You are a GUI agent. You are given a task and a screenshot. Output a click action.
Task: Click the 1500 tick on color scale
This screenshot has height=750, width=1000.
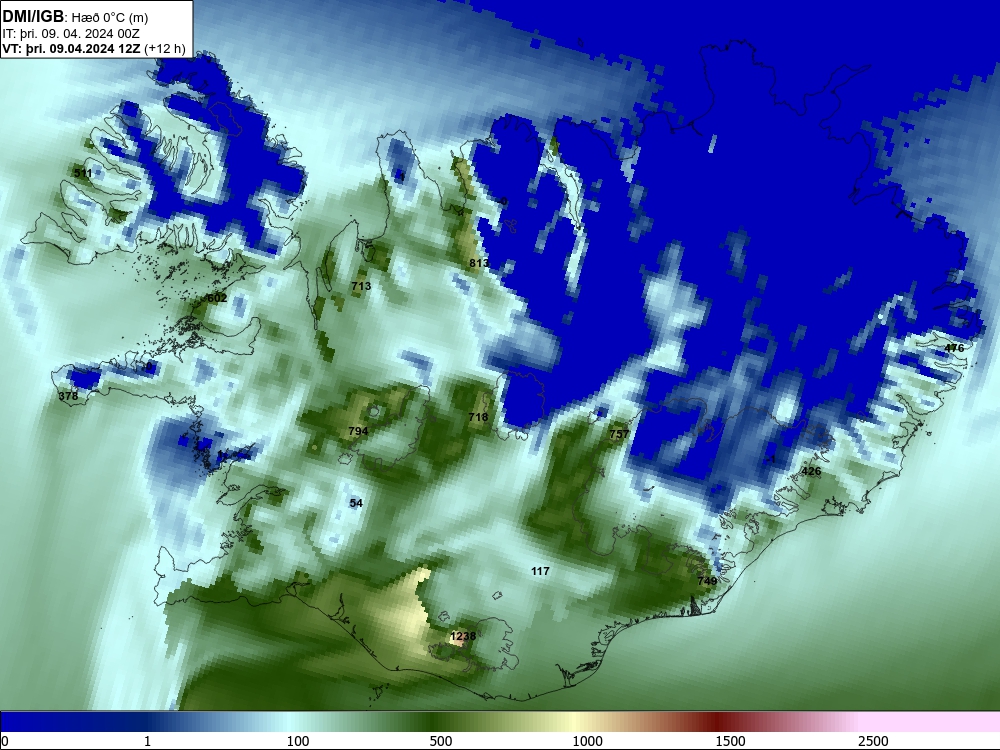[730, 741]
